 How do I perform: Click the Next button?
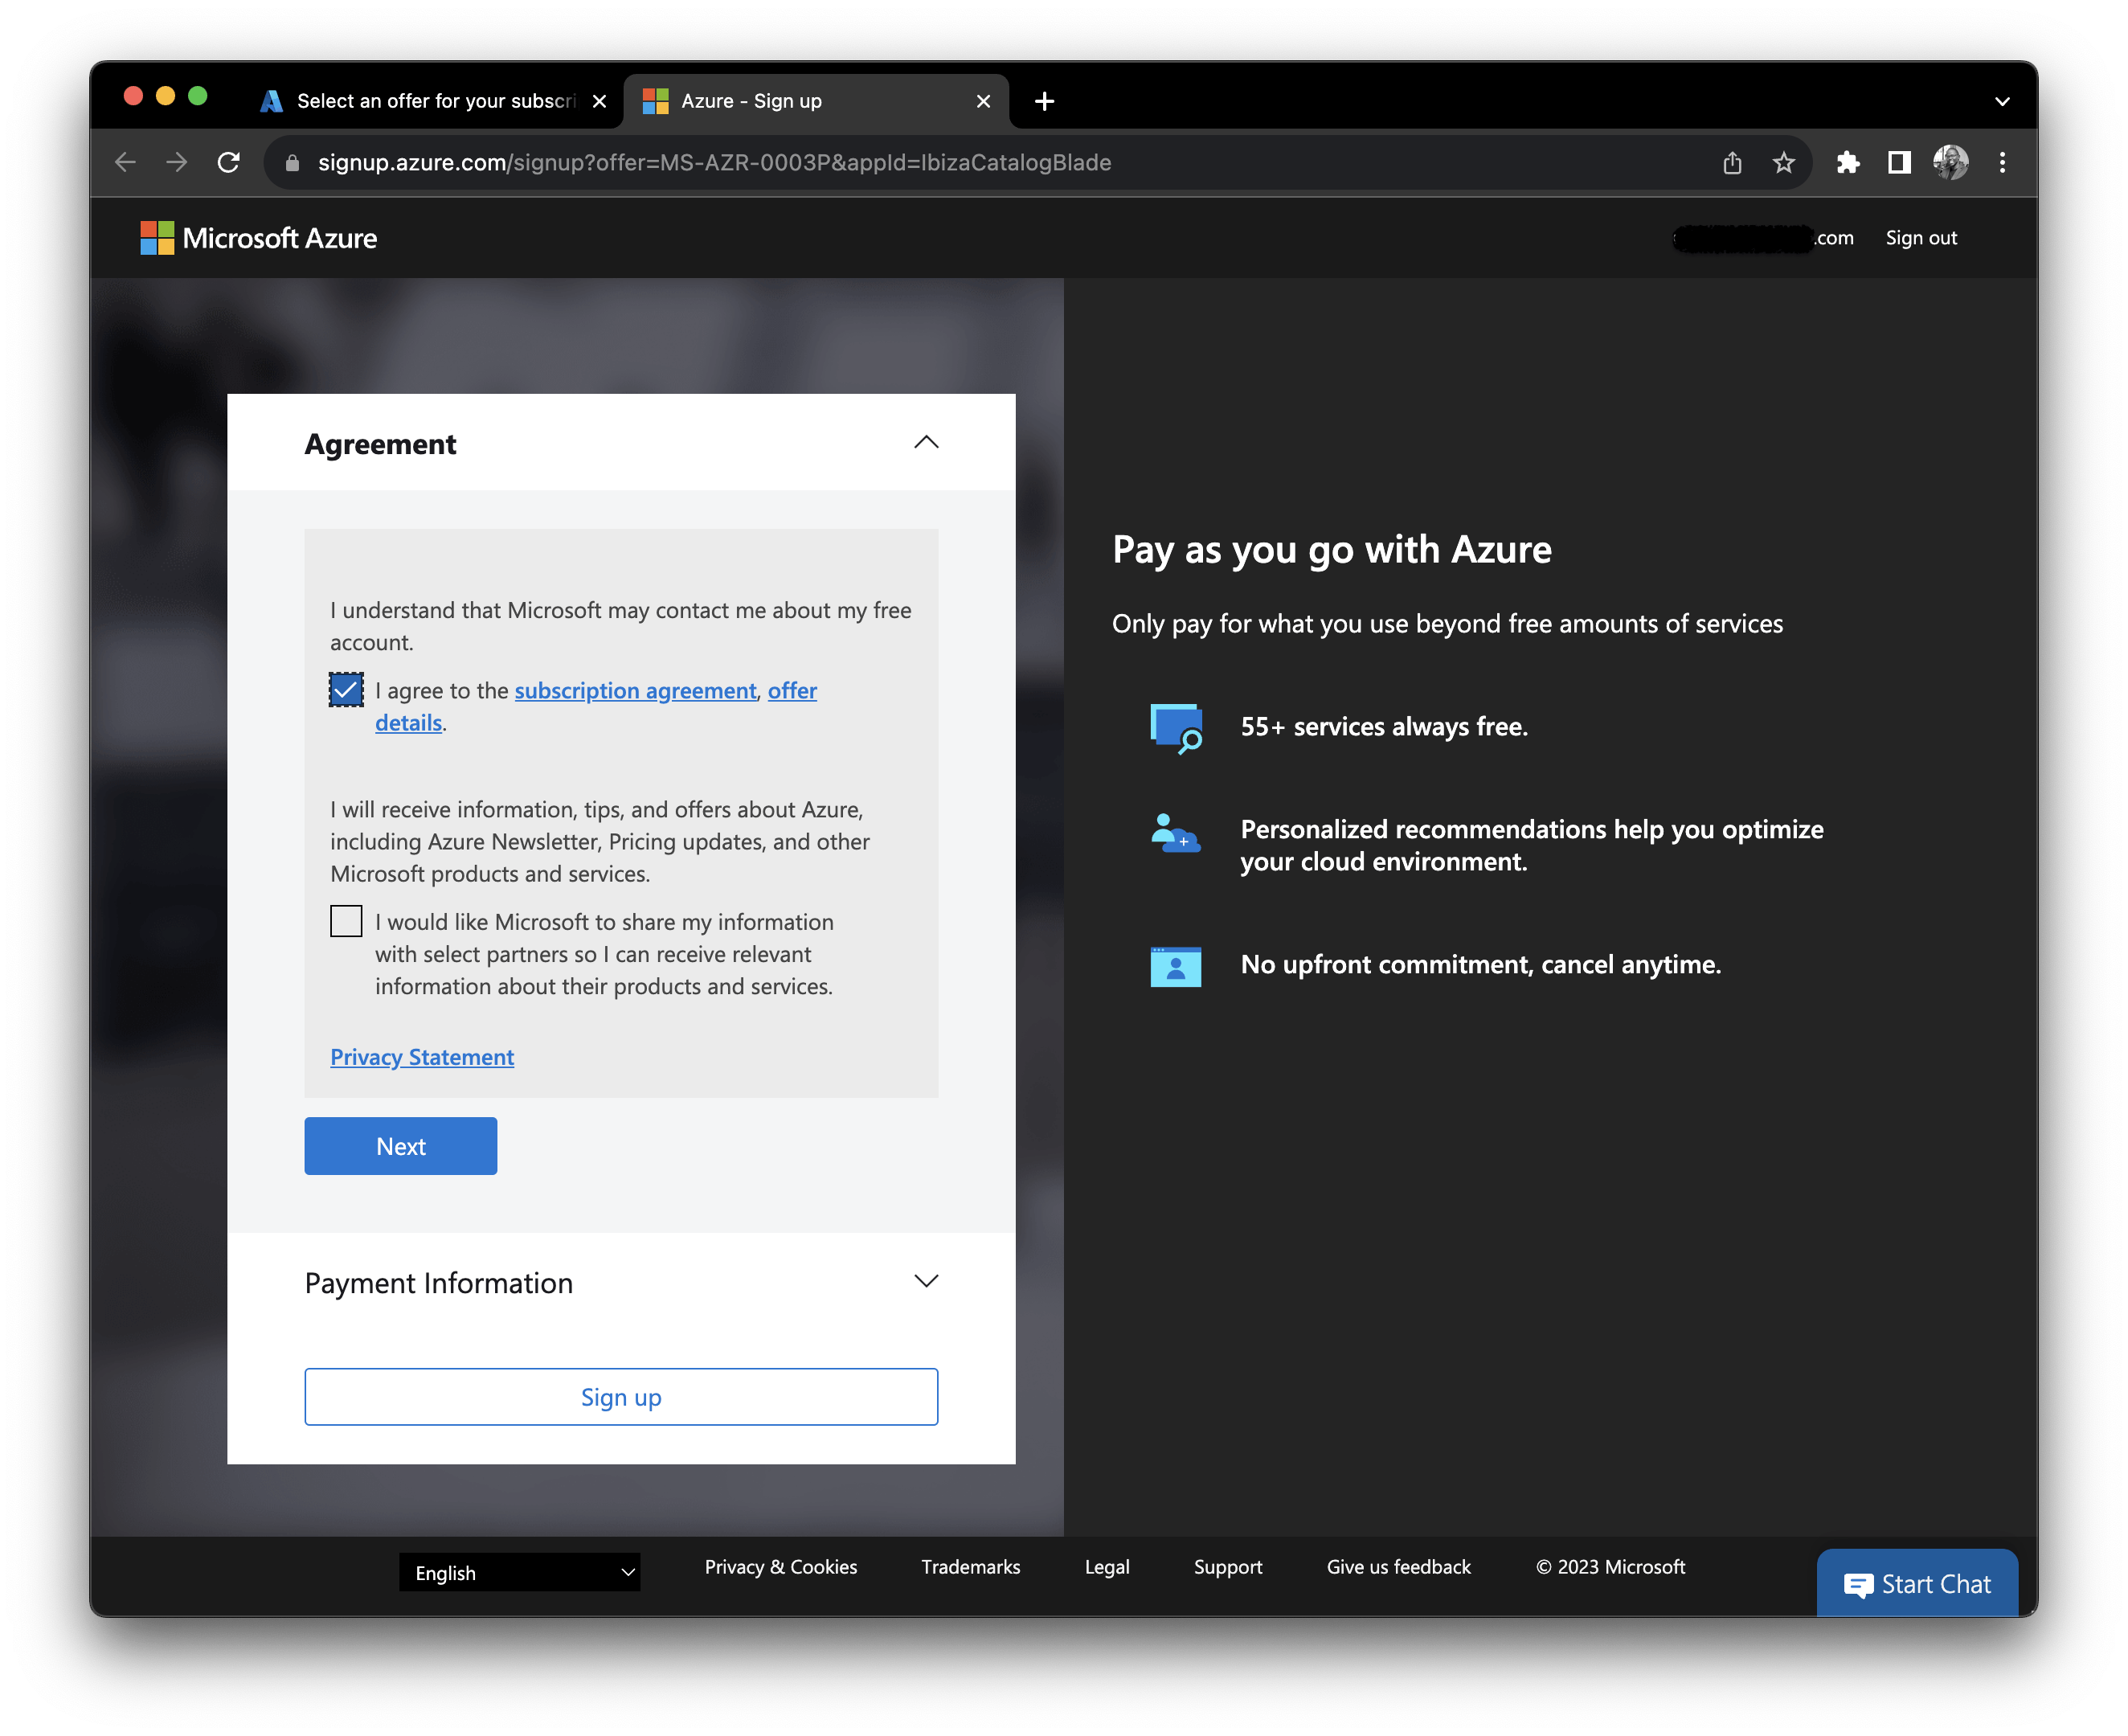coord(400,1146)
